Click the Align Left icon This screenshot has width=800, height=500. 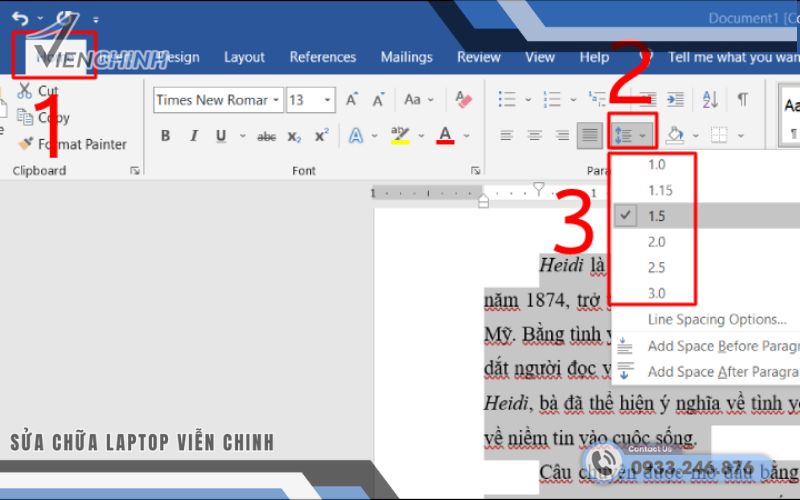point(507,136)
